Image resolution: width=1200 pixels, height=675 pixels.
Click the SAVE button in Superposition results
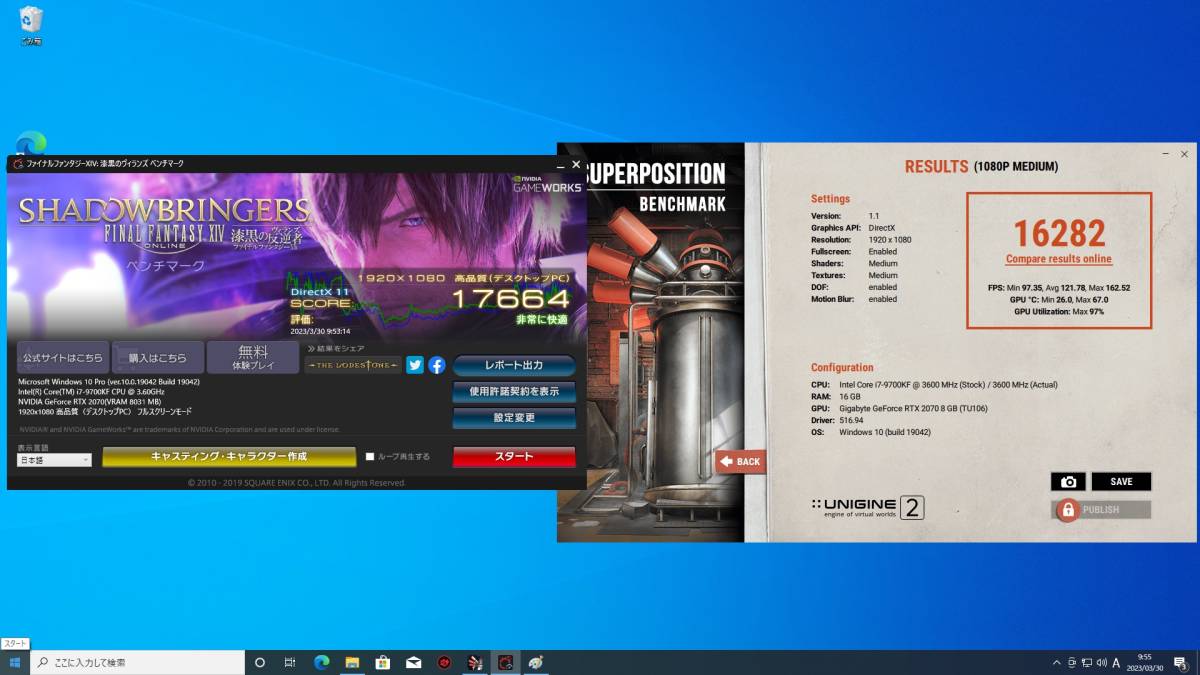pyautogui.click(x=1121, y=482)
